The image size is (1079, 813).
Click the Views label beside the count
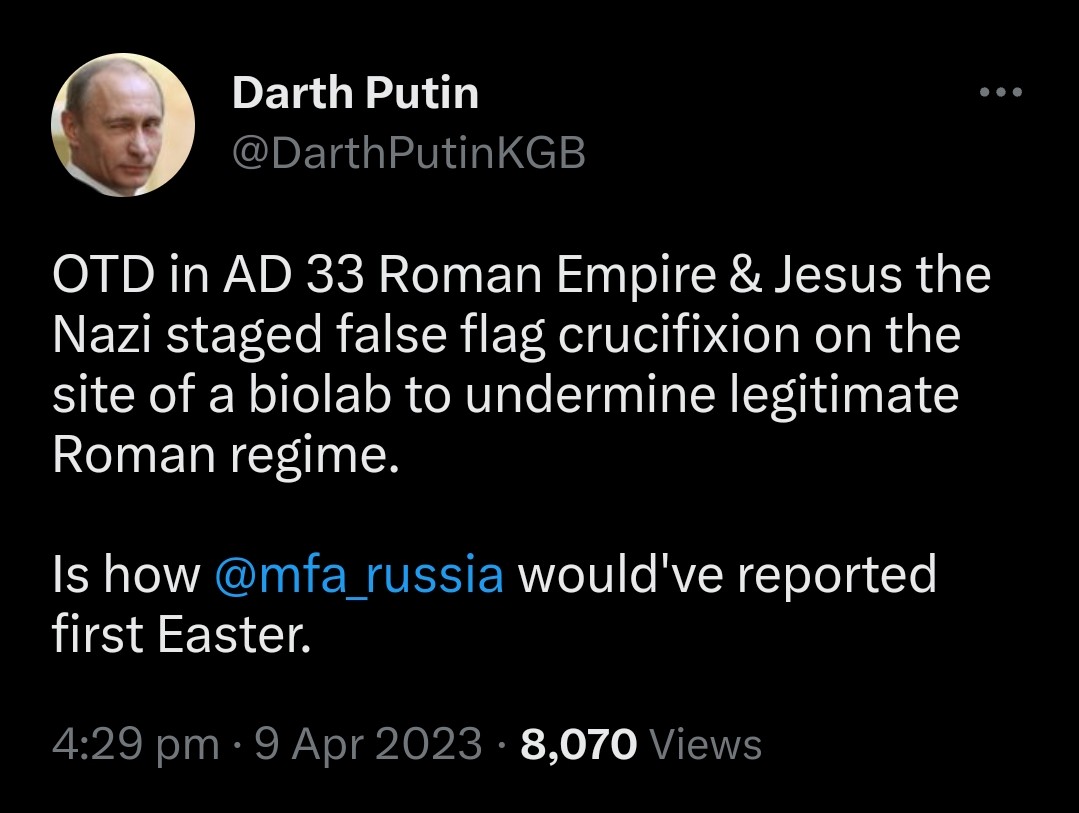[706, 745]
